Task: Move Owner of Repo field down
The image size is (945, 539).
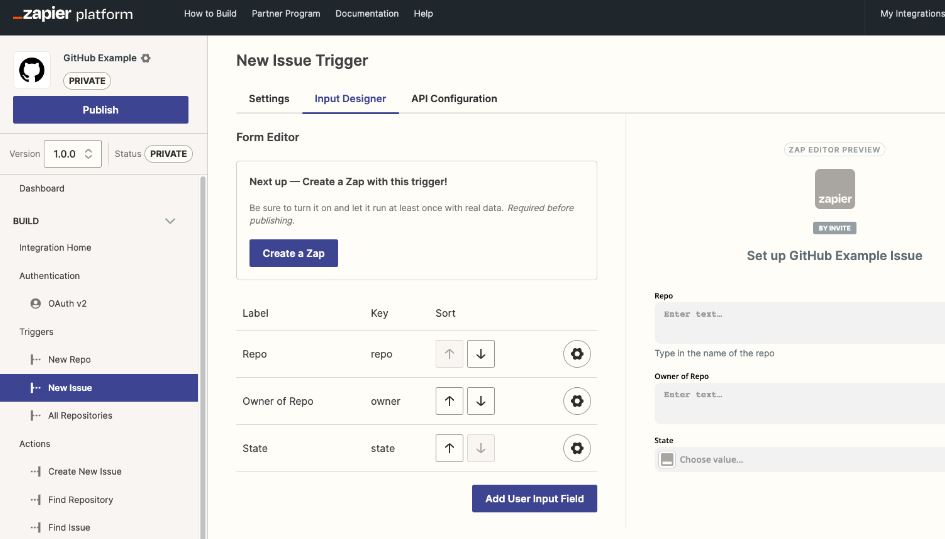Action: point(480,401)
